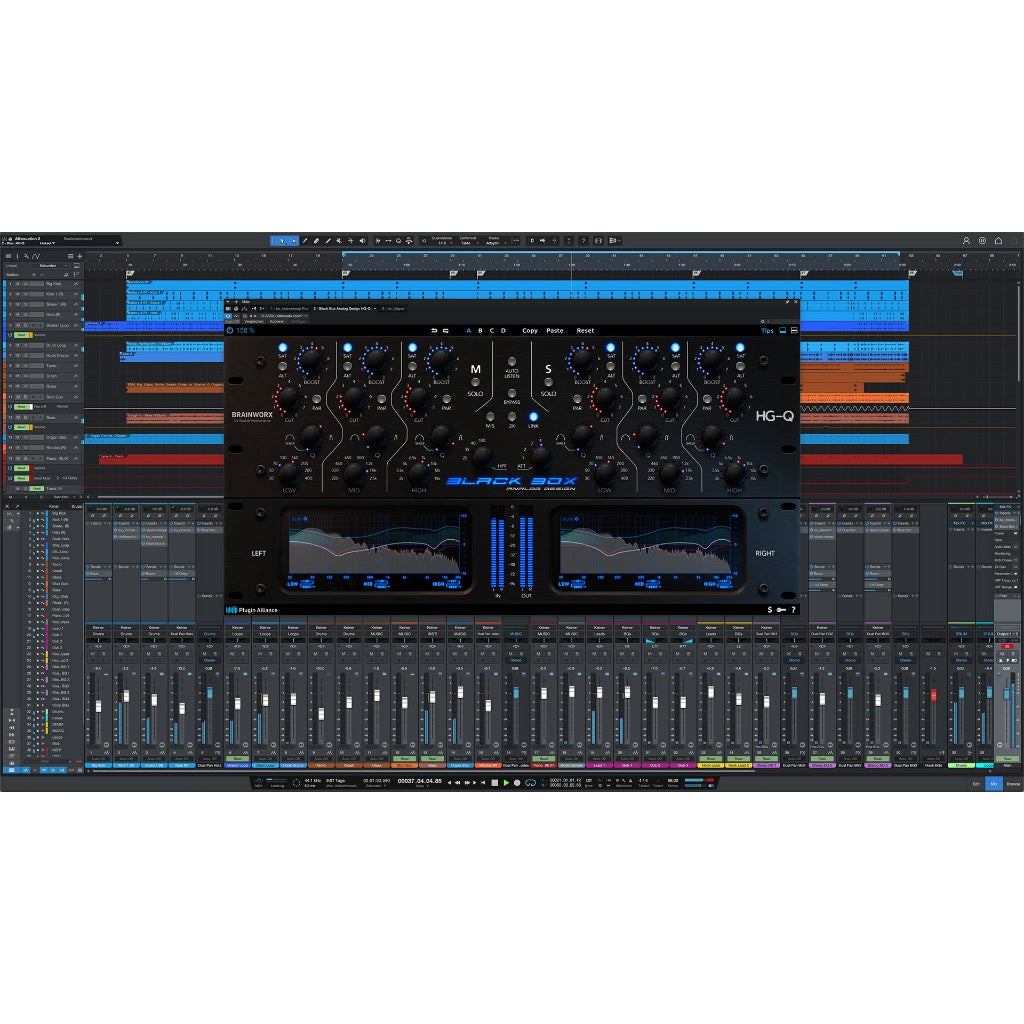The height and width of the screenshot is (1024, 1024).
Task: Click Reset in the plugin header
Action: (x=584, y=330)
